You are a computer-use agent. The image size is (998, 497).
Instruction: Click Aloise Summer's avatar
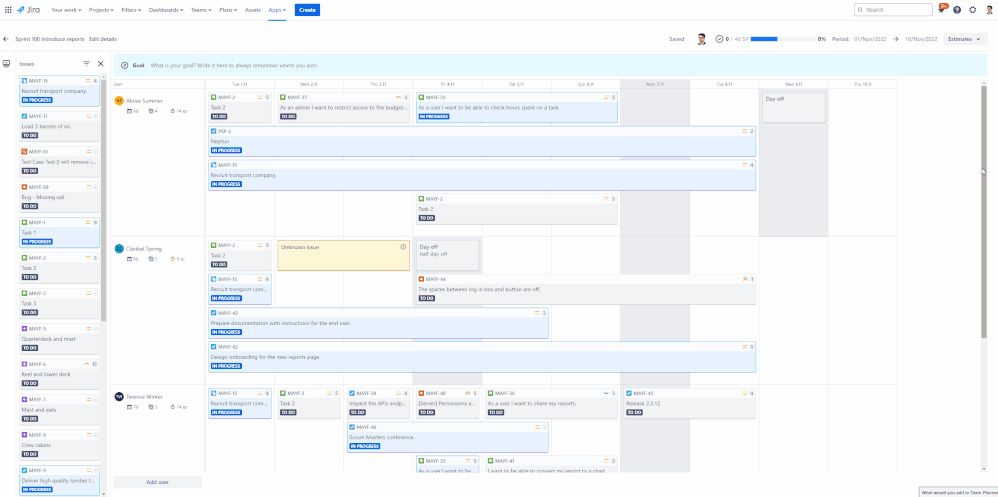119,101
